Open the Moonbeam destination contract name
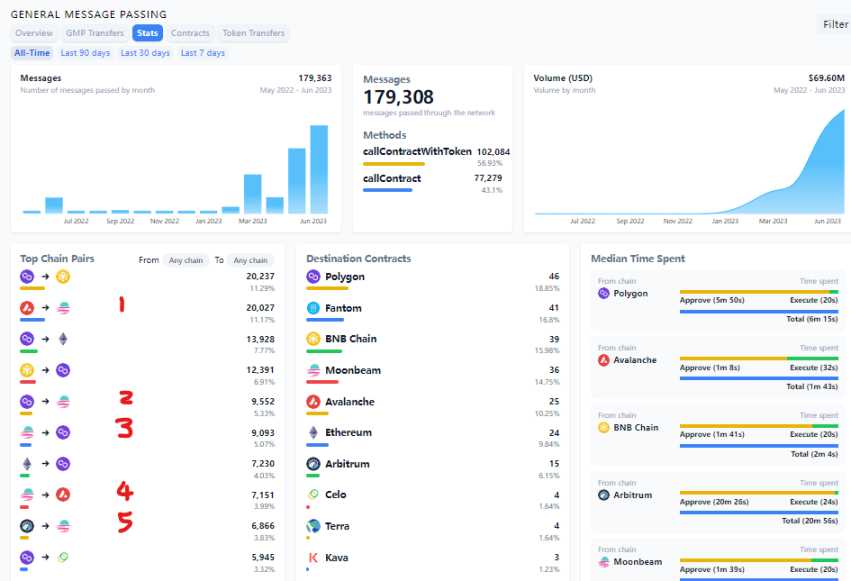This screenshot has width=851, height=581. tap(353, 370)
